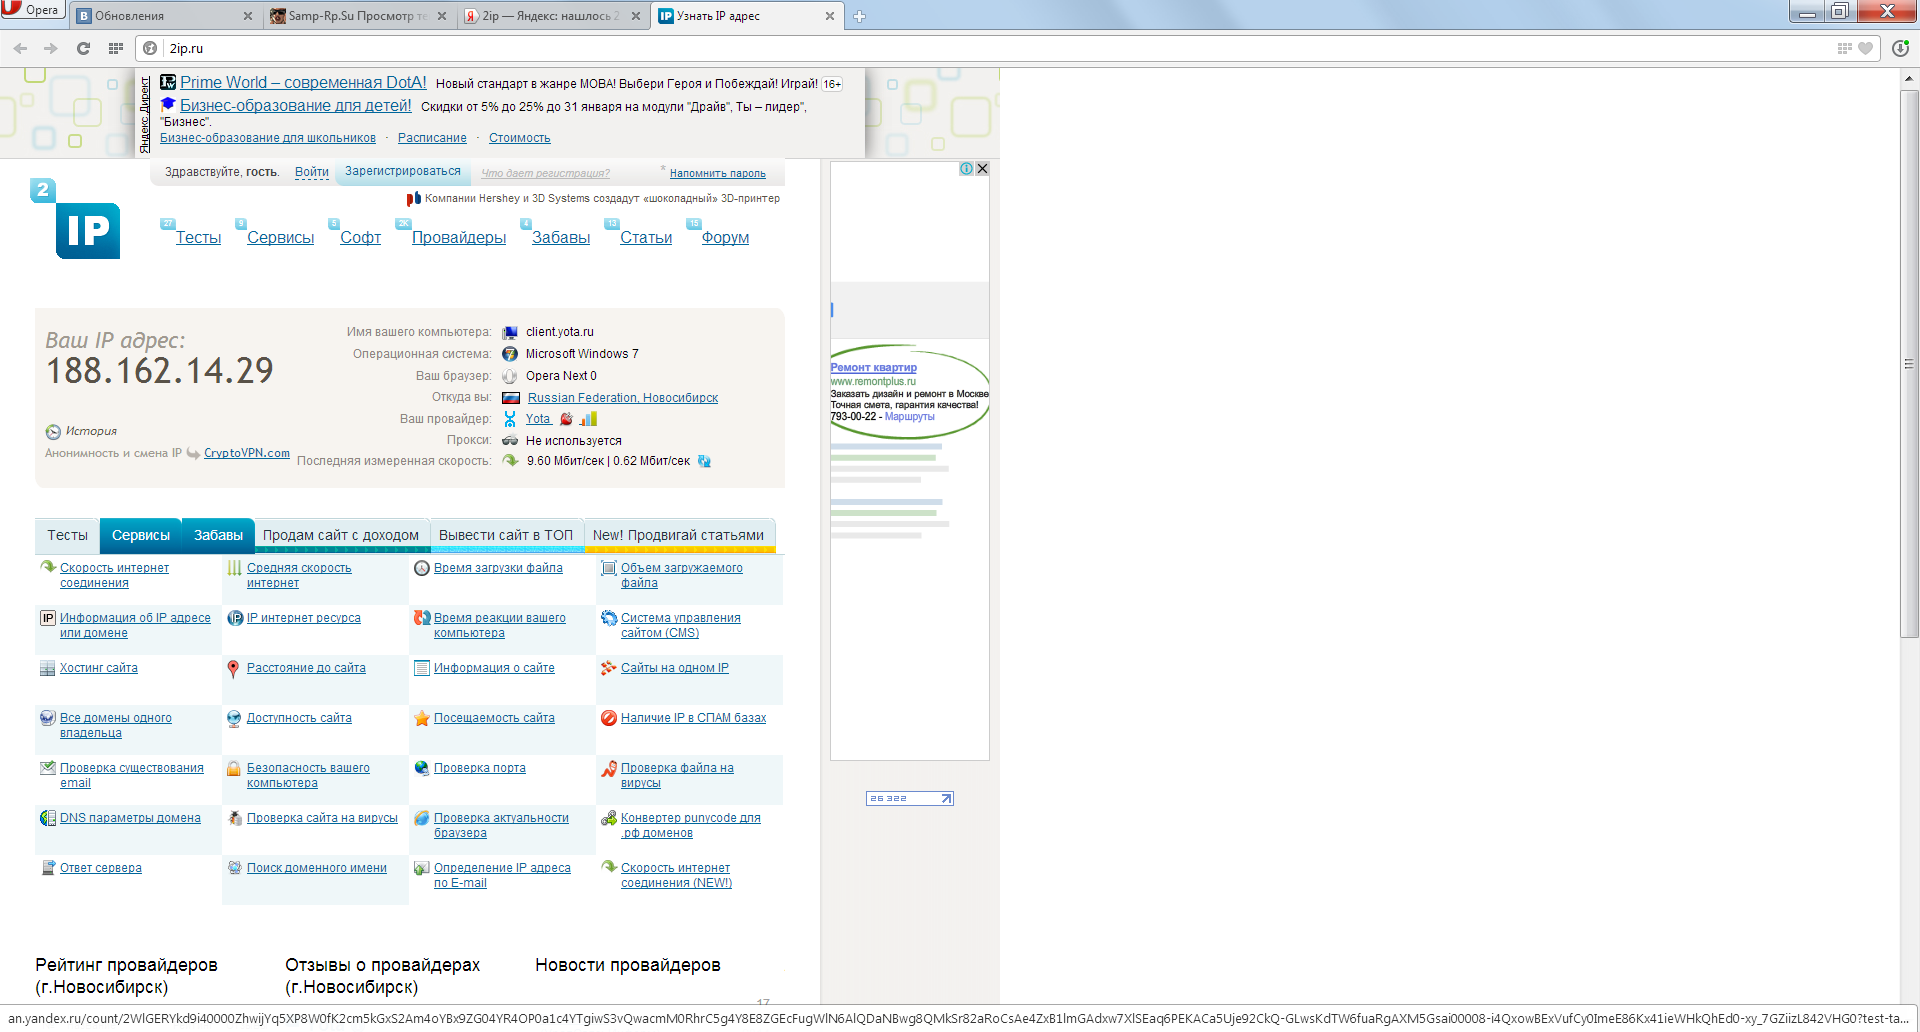Open the Speed Dial grid icon
The height and width of the screenshot is (1032, 1920).
116,48
